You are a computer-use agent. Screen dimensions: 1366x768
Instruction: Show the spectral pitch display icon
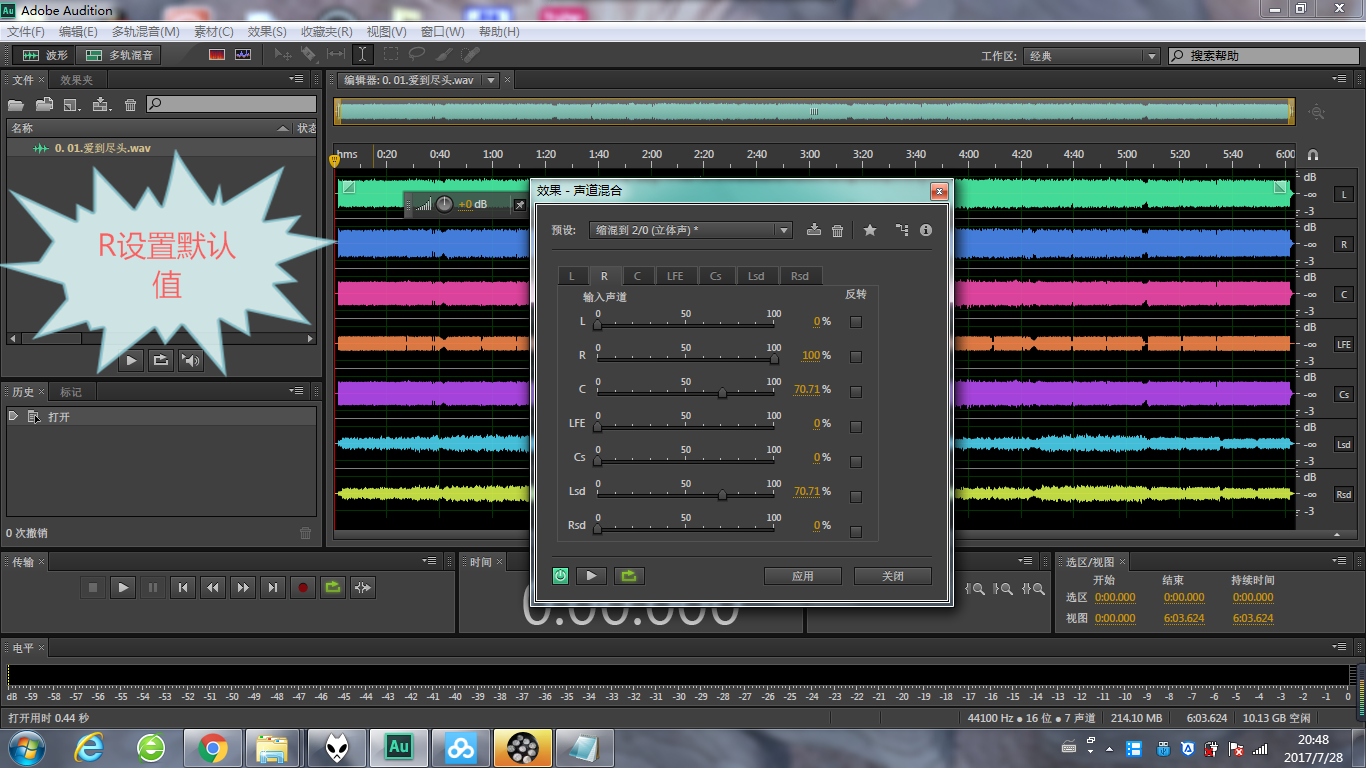click(x=243, y=55)
